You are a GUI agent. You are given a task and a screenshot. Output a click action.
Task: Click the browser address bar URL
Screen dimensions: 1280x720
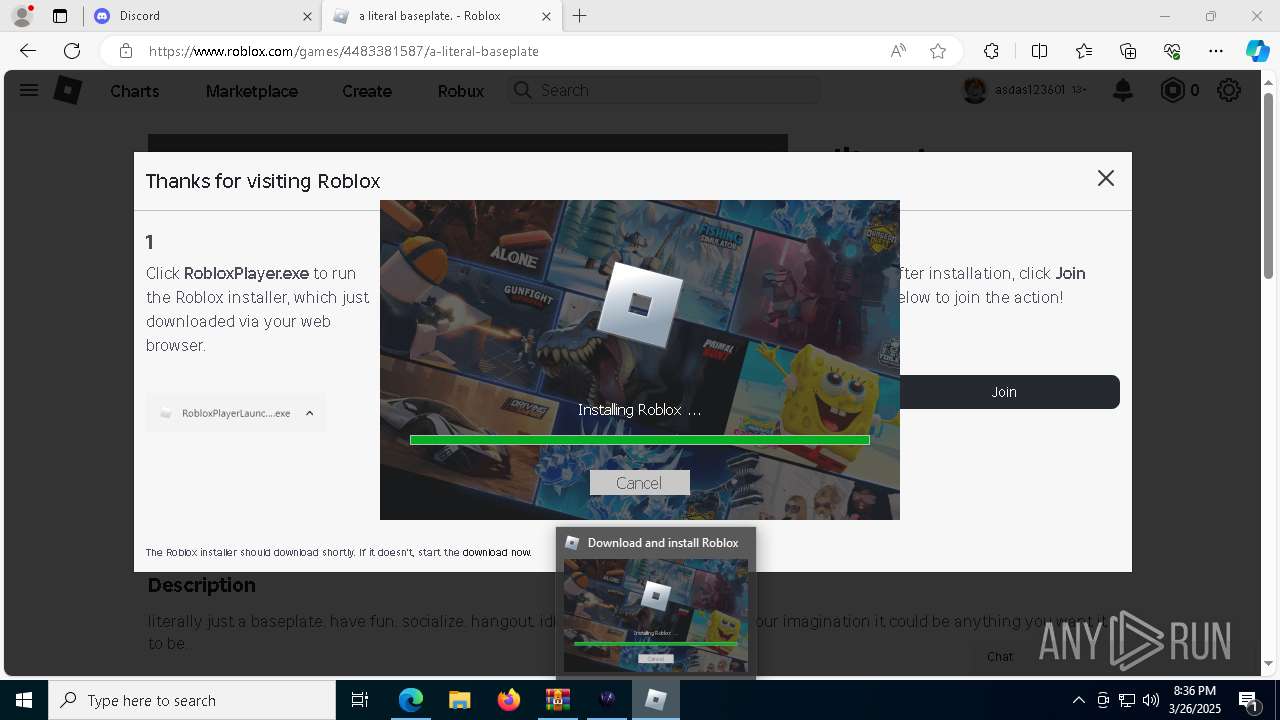tap(344, 51)
